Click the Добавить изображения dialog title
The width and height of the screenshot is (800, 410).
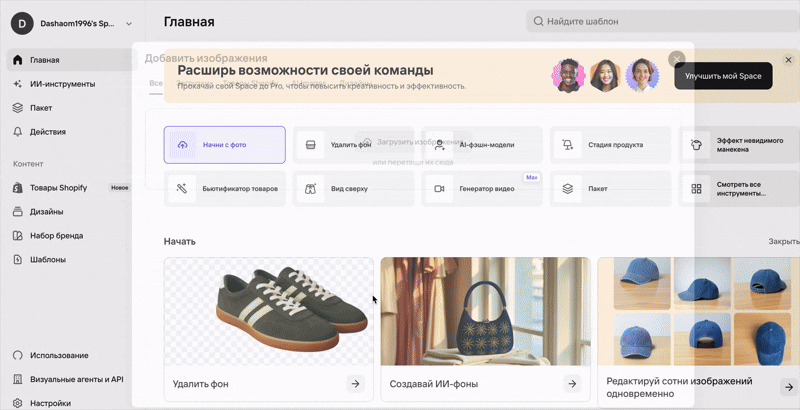[x=206, y=58]
